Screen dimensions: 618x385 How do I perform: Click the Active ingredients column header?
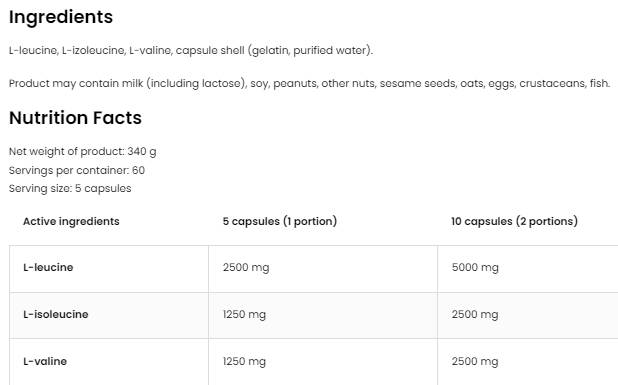click(71, 221)
